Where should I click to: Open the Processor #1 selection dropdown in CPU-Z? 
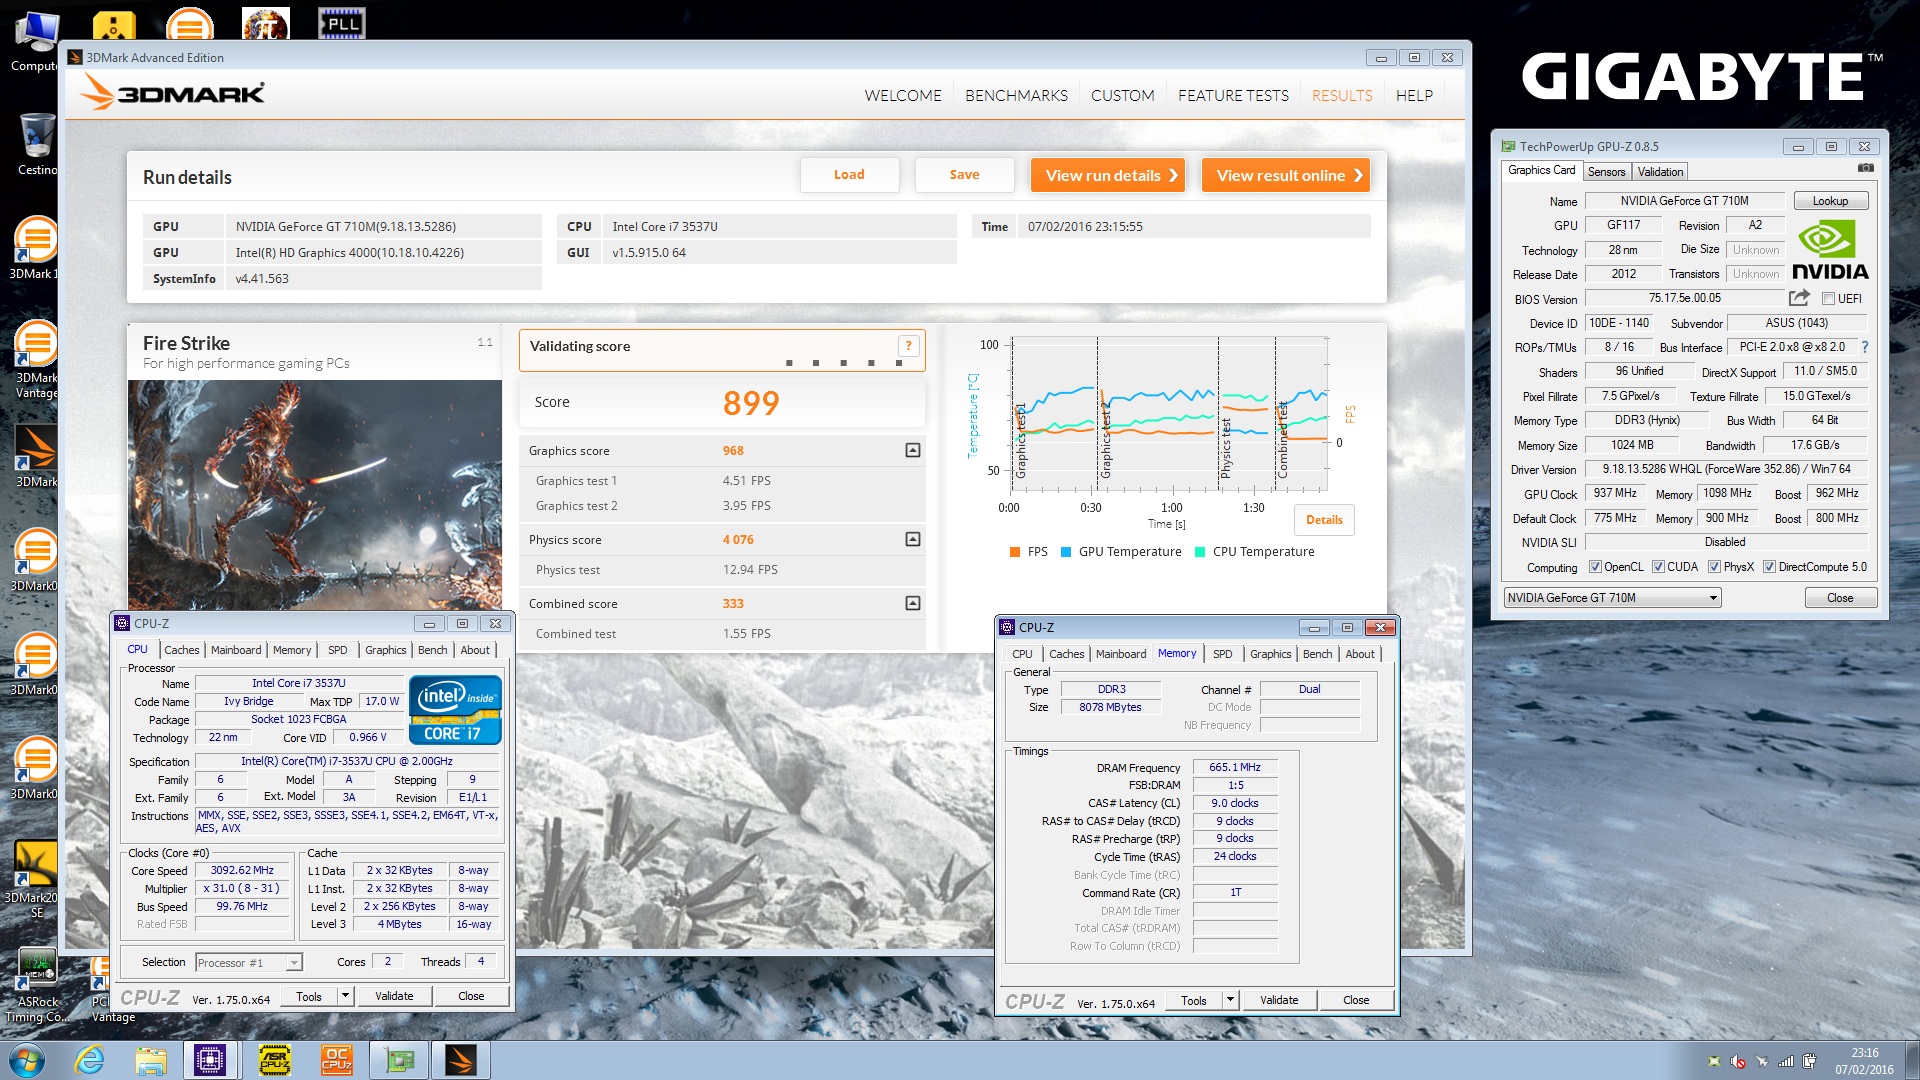(x=249, y=963)
